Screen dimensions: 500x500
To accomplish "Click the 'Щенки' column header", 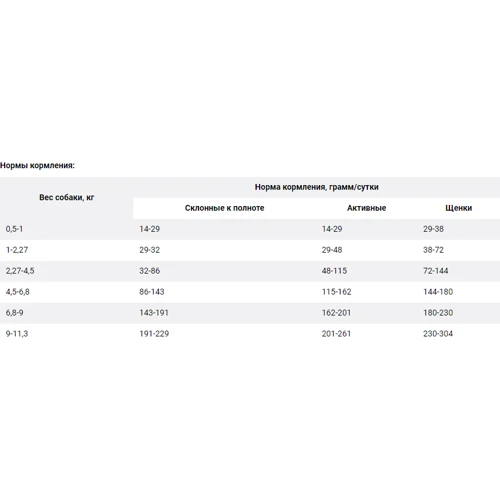I will [x=459, y=208].
